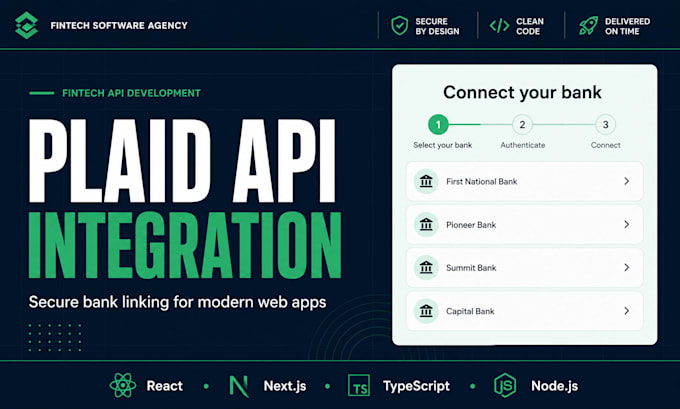Click the Fintech Software Agency header text
680x409 pixels.
119,26
